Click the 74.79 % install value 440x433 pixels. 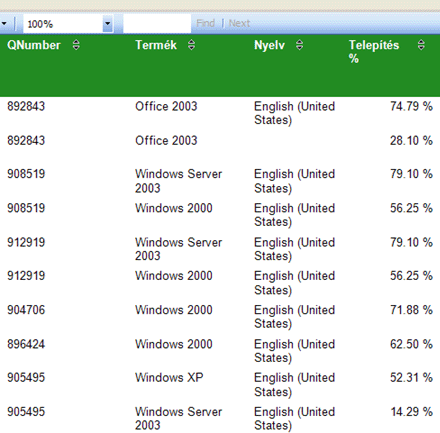[411, 106]
